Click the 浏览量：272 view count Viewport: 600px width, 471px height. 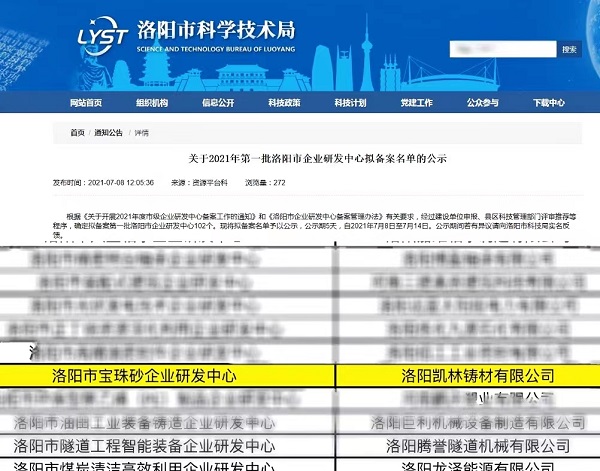click(265, 183)
